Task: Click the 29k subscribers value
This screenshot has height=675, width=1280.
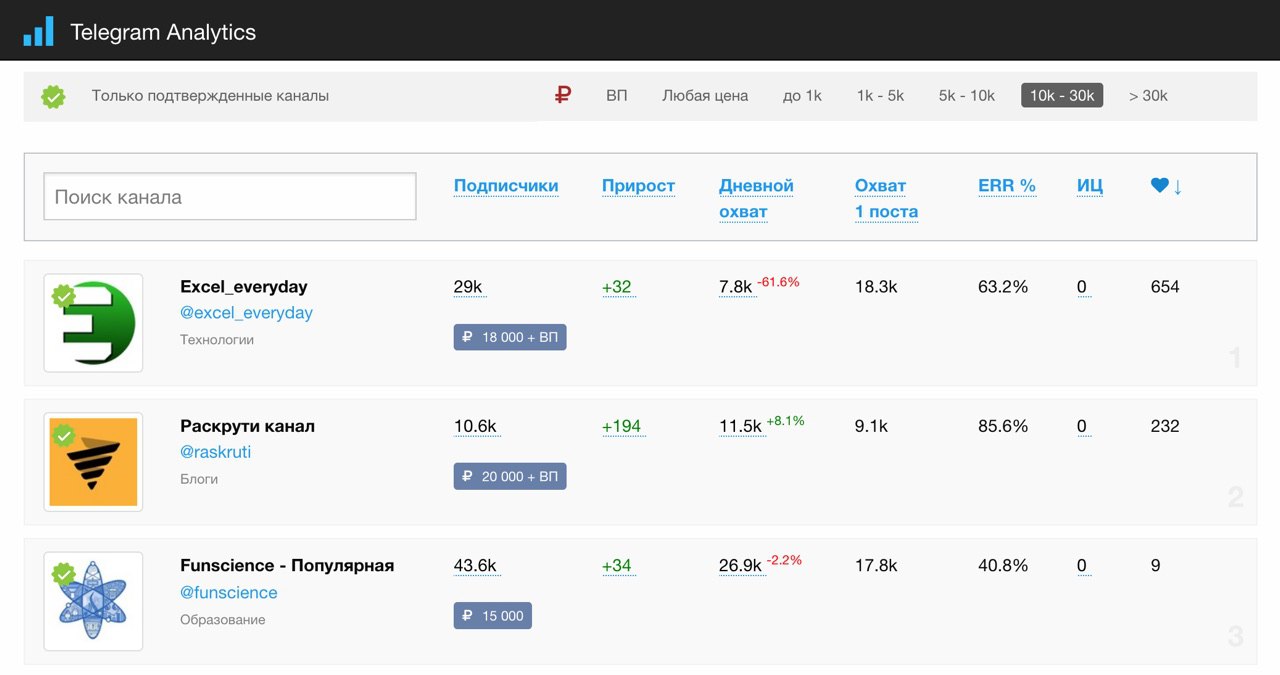Action: click(x=468, y=287)
